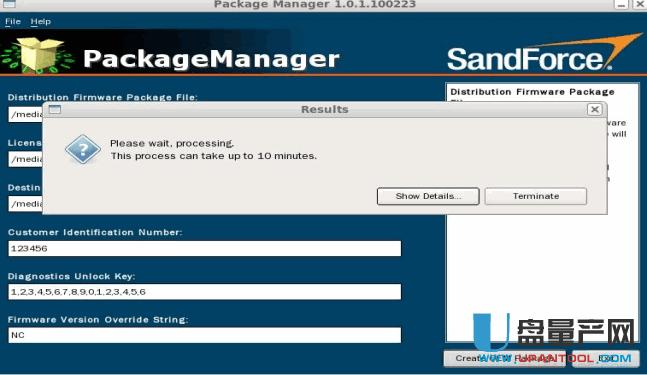This screenshot has height=375, width=647.
Task: Click the 'Distribution Firmware Package File:' label
Action: coord(103,97)
